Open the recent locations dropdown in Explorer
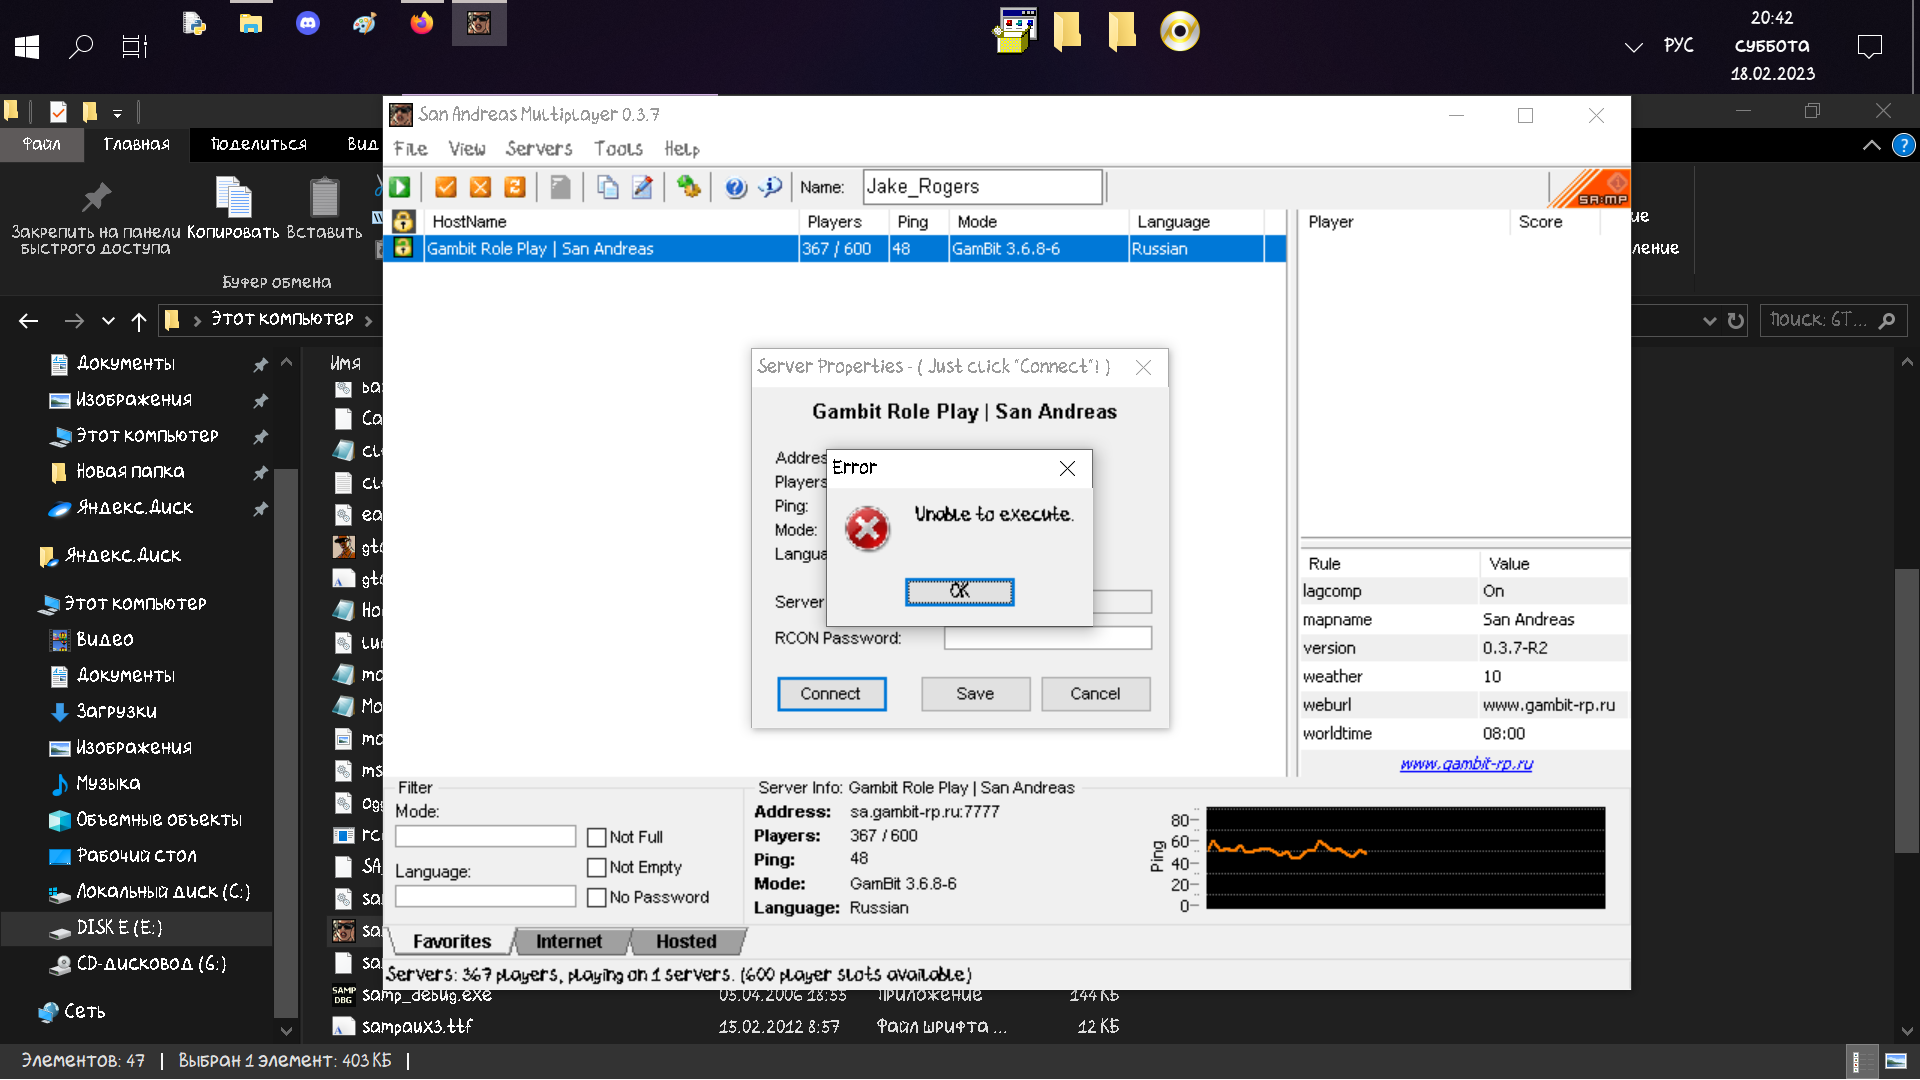1920x1080 pixels. pos(108,321)
